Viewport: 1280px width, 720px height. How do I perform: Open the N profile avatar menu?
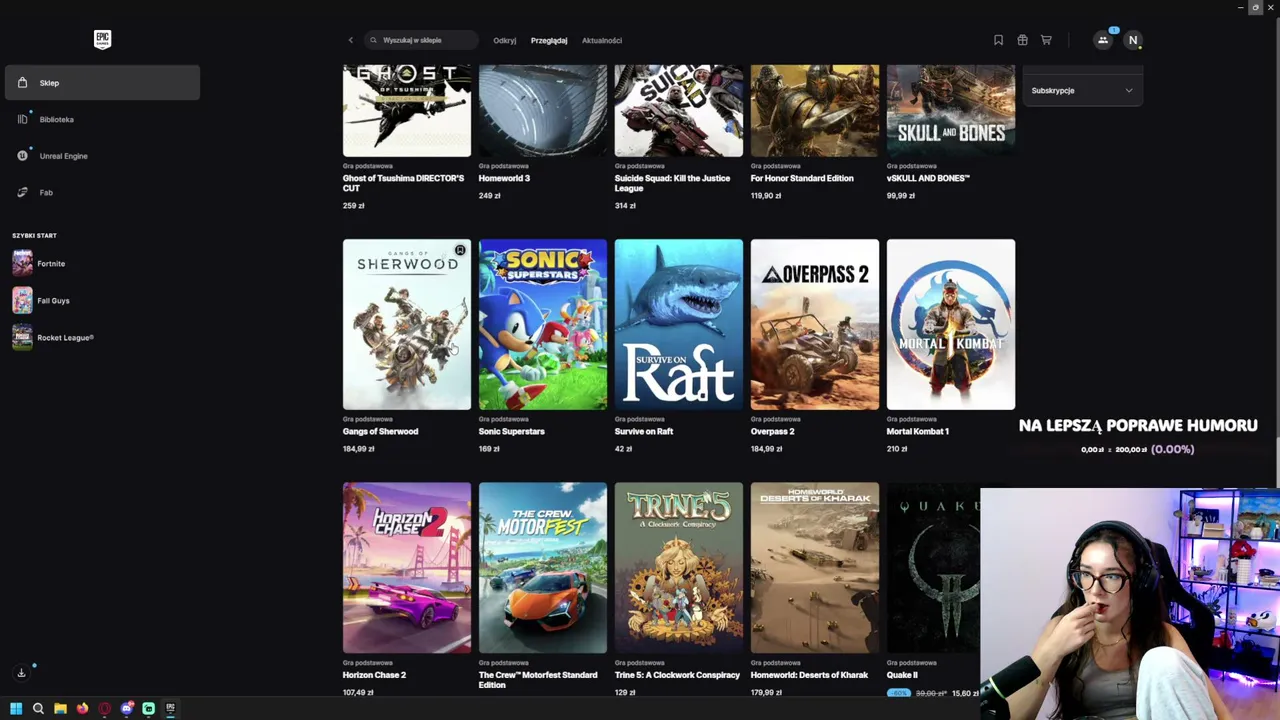pos(1133,40)
